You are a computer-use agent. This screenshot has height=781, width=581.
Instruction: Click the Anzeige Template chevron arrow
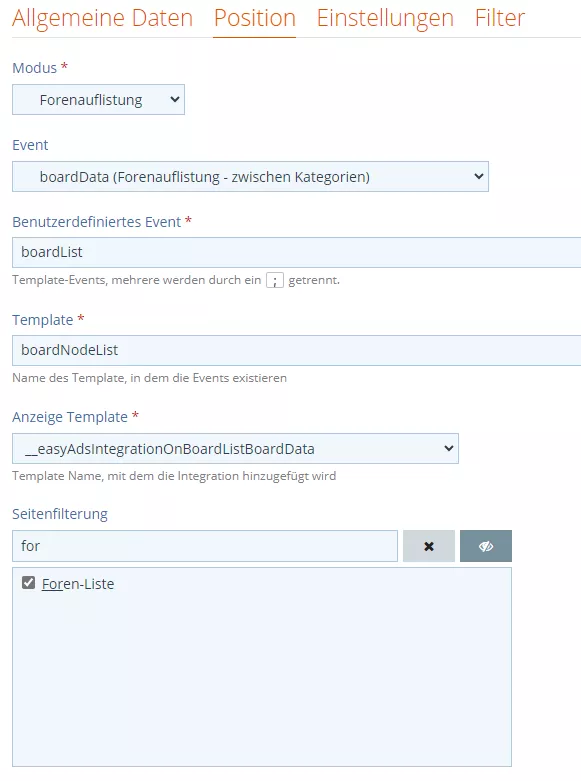tap(448, 448)
